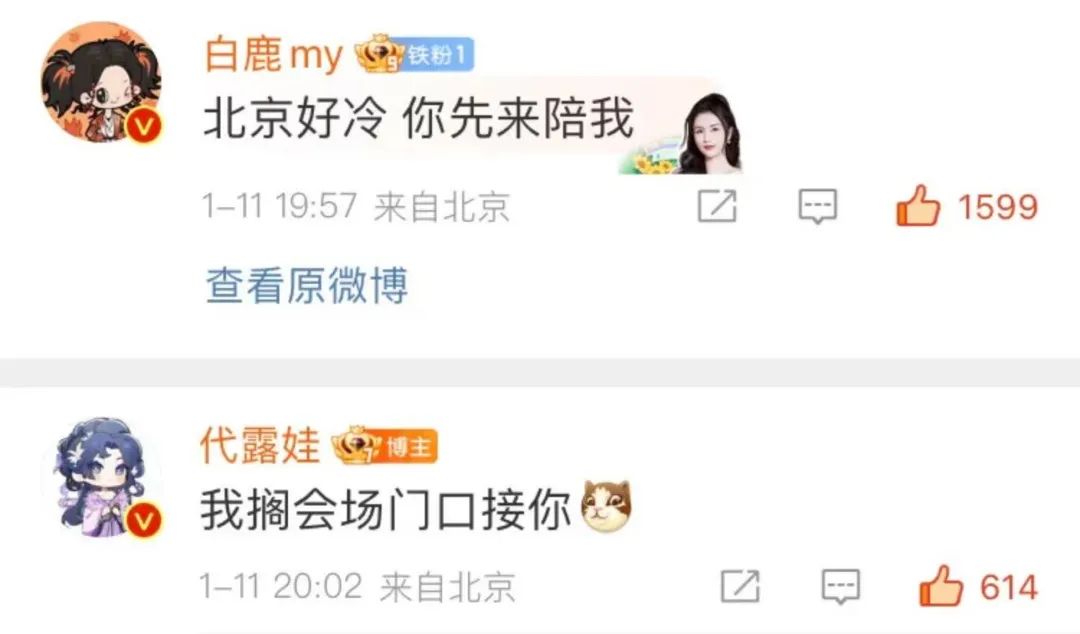
Task: Open reply icon on 代露娃 comment
Action: point(841,587)
